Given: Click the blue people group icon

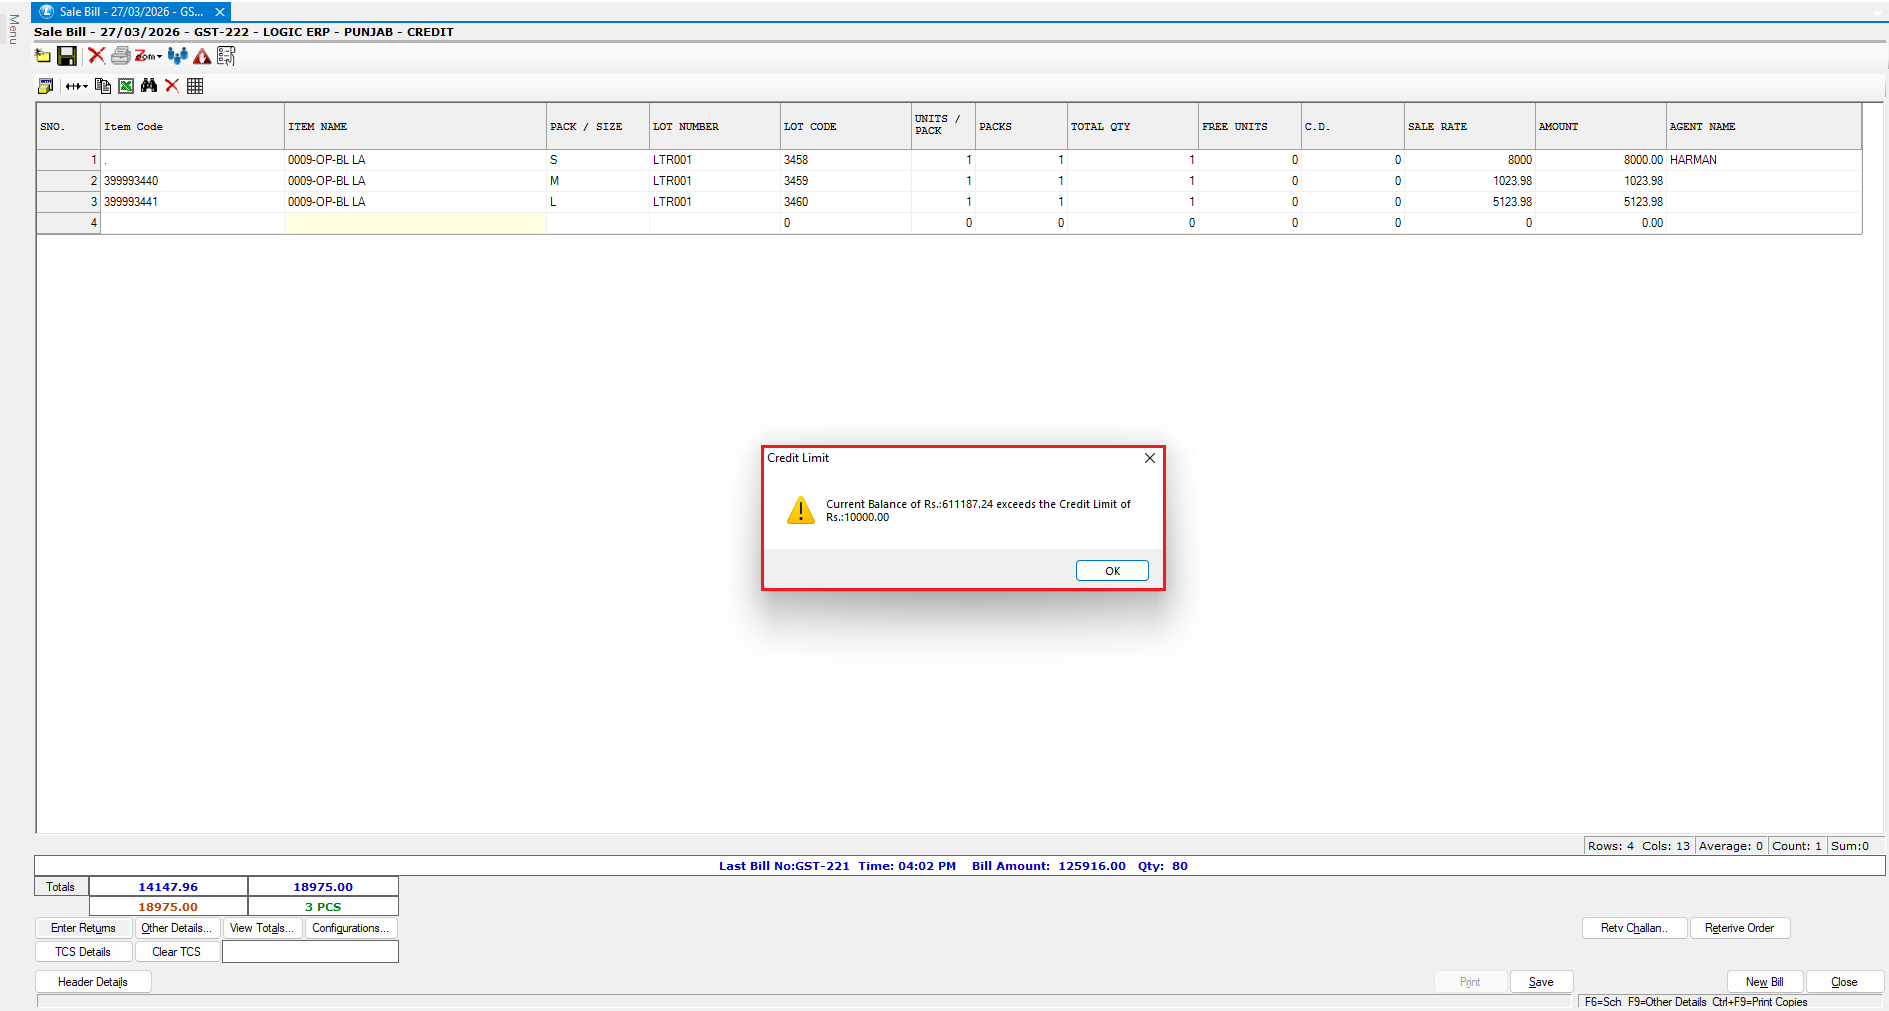Looking at the screenshot, I should tap(178, 56).
